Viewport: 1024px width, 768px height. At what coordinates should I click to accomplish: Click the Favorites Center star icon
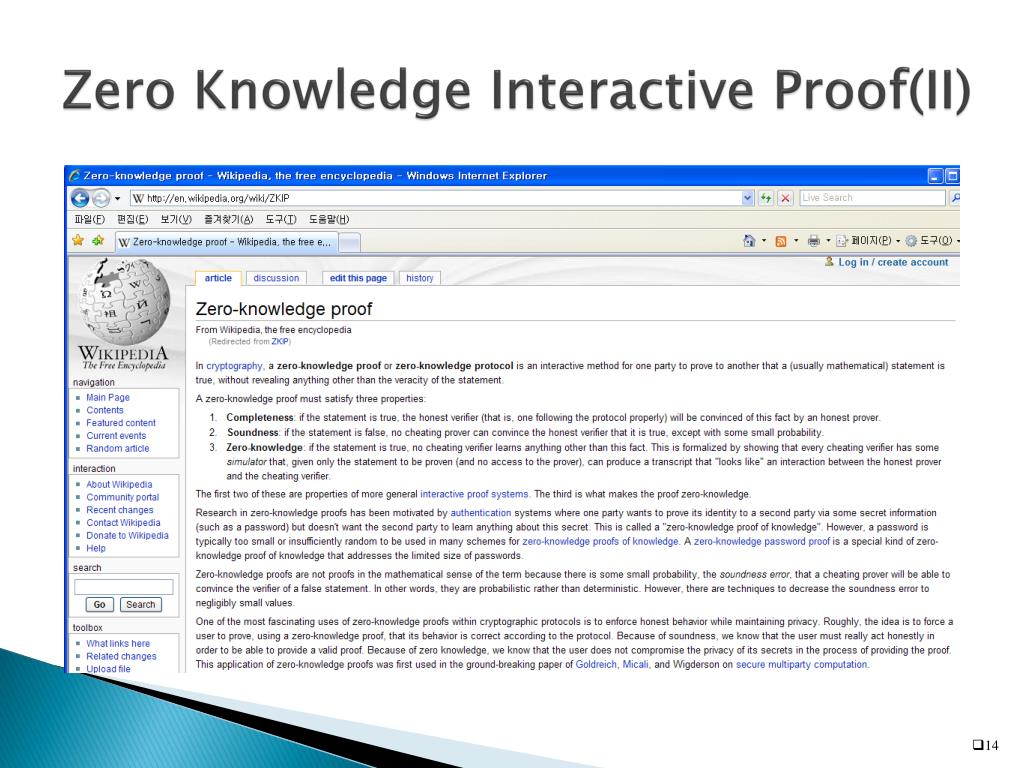pyautogui.click(x=78, y=241)
